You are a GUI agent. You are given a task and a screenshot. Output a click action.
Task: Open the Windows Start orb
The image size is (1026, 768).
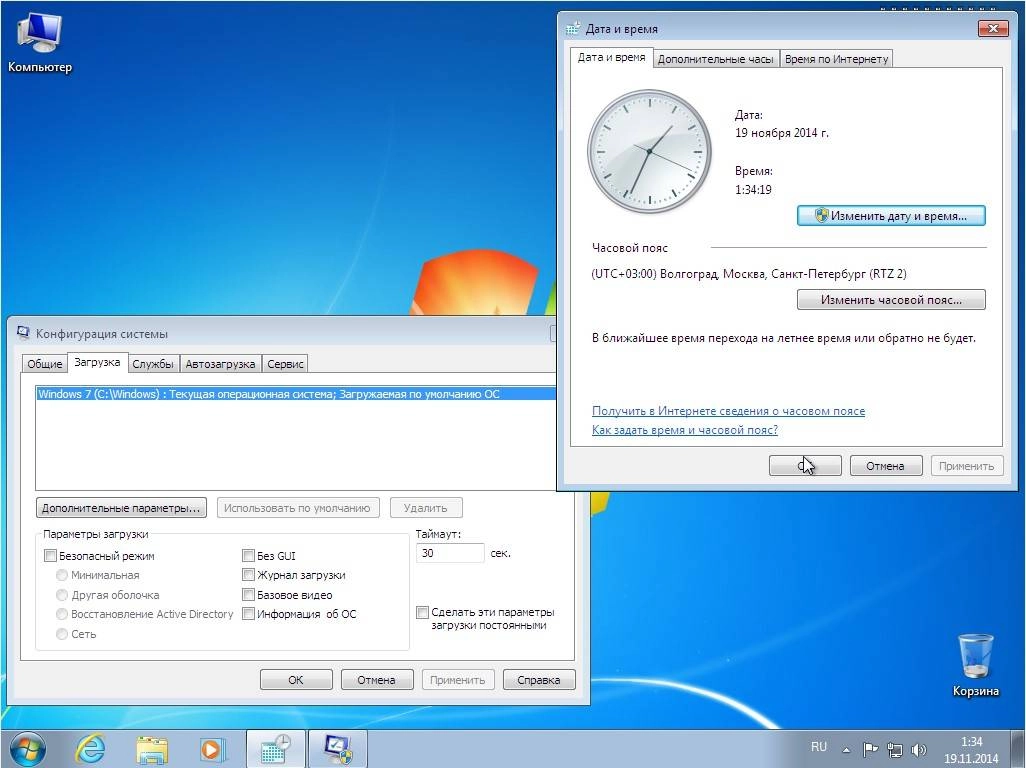point(28,749)
